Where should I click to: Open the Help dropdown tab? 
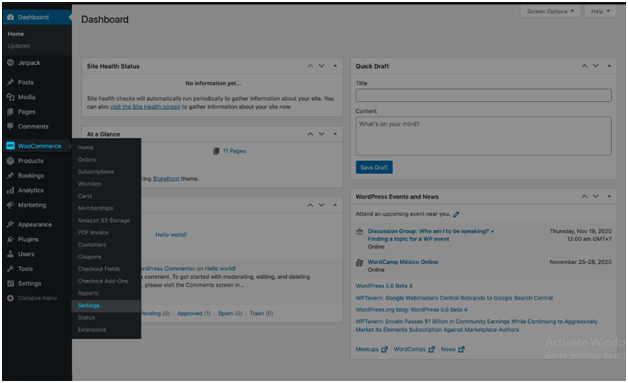(x=600, y=11)
